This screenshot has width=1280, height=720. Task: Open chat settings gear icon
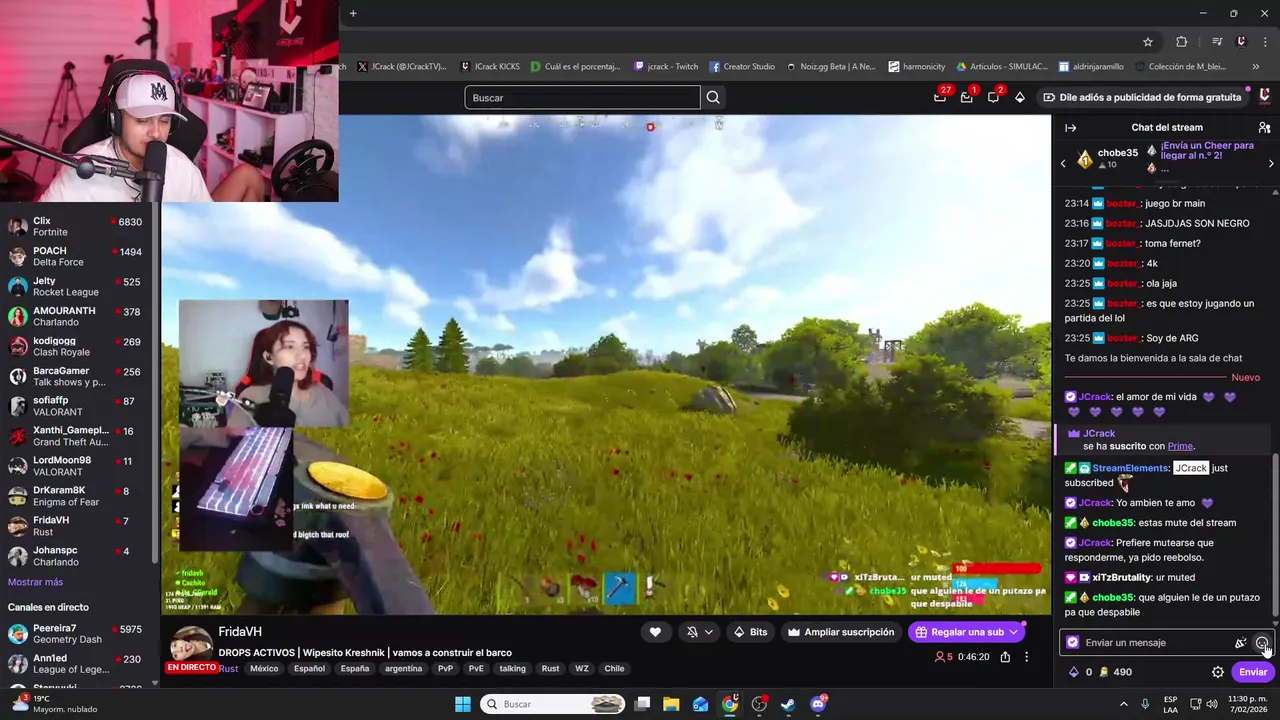coord(1218,672)
